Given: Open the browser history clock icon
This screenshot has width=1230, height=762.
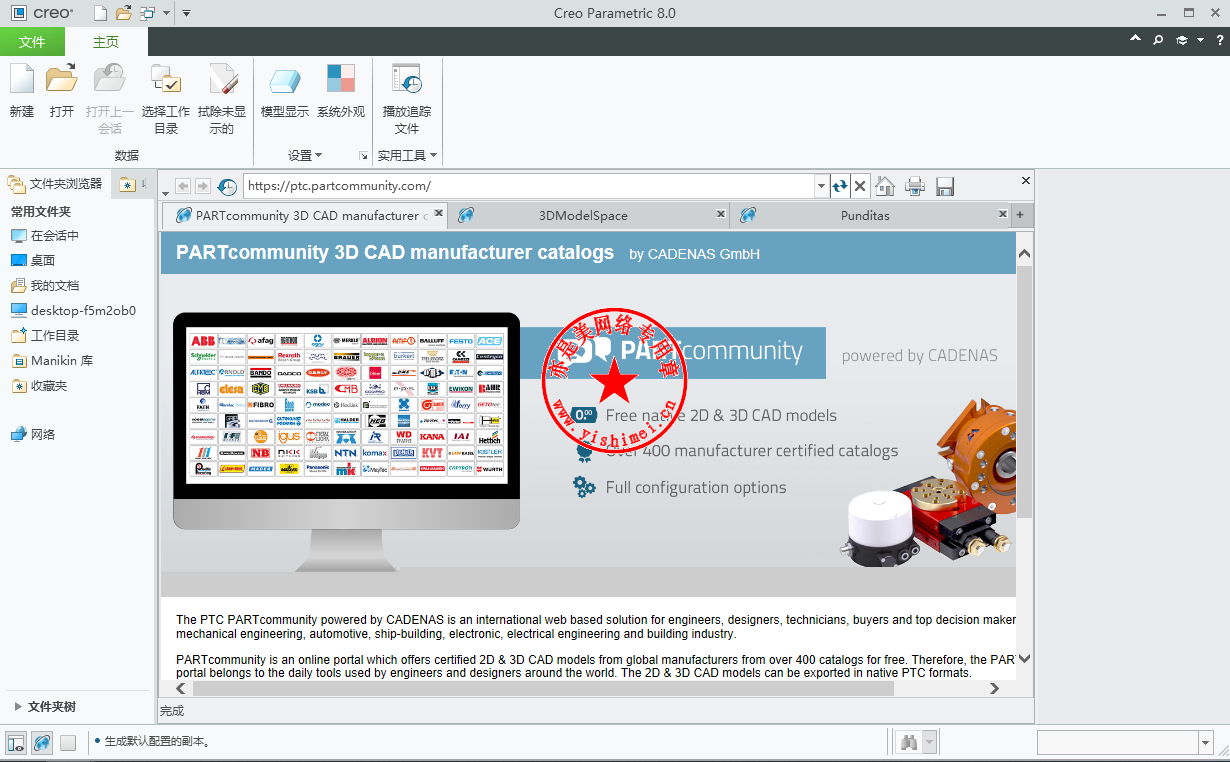Looking at the screenshot, I should [x=228, y=186].
